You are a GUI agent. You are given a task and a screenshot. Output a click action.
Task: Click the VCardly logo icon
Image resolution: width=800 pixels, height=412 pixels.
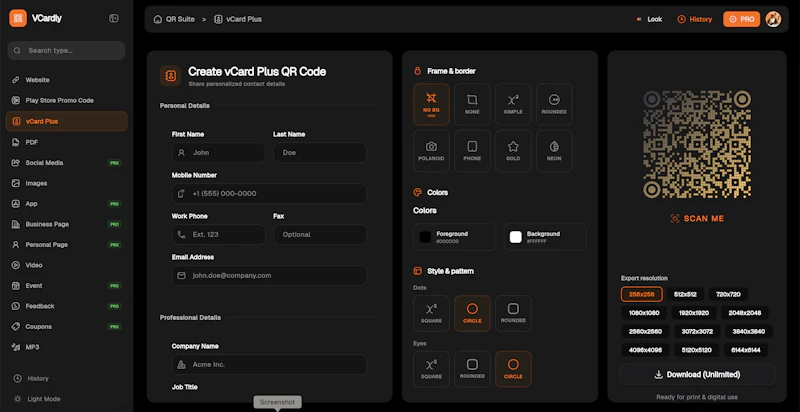point(18,18)
